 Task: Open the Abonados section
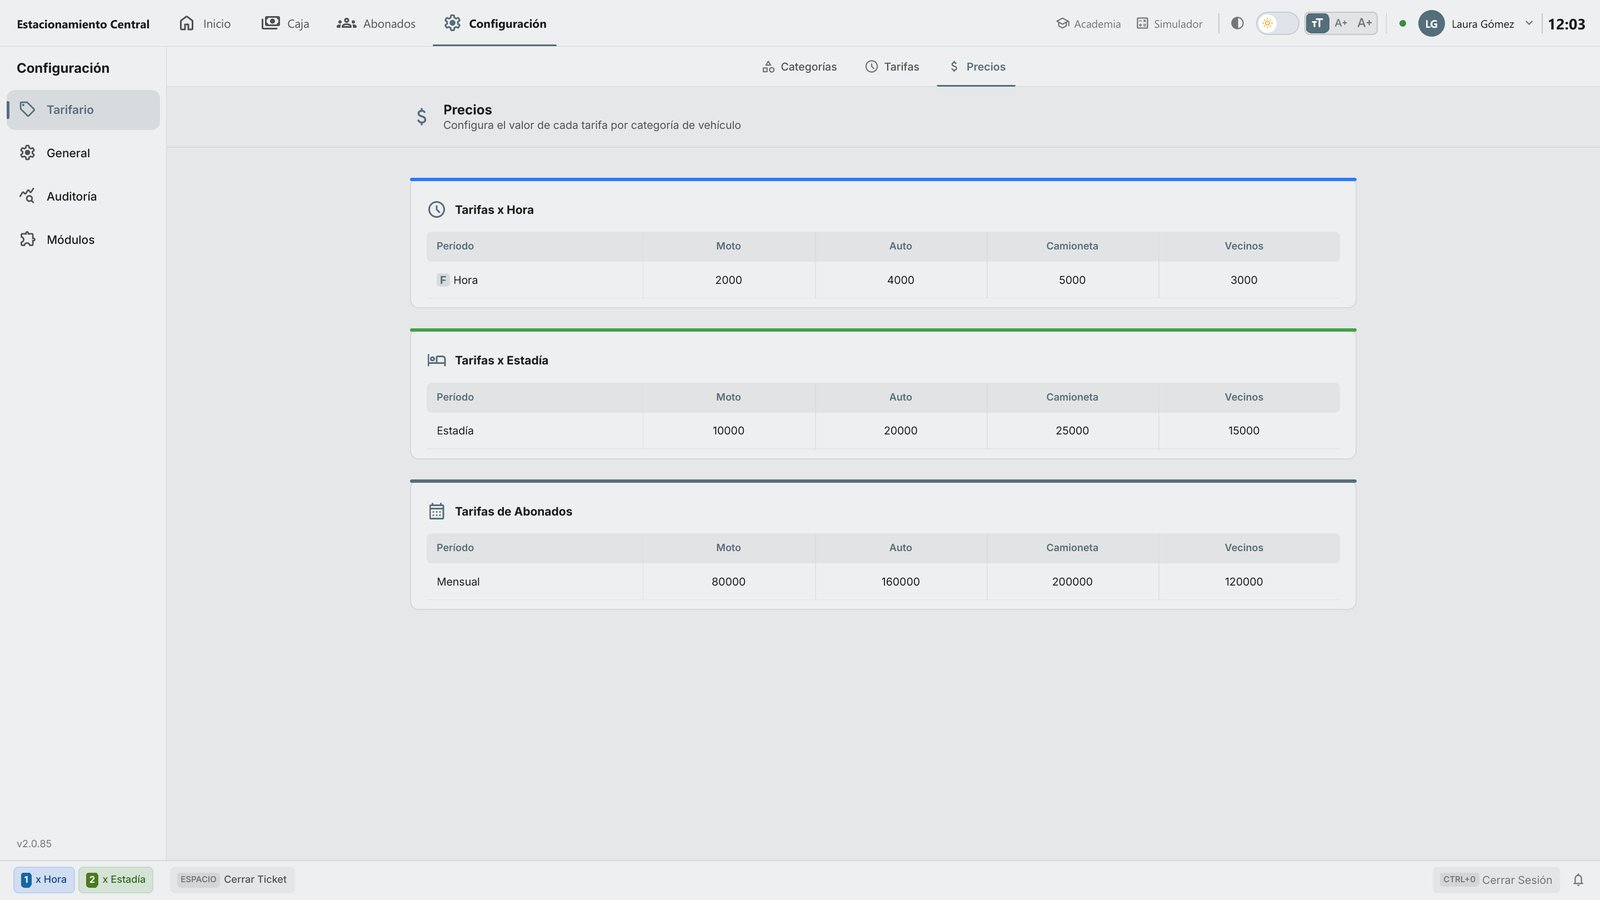[376, 23]
